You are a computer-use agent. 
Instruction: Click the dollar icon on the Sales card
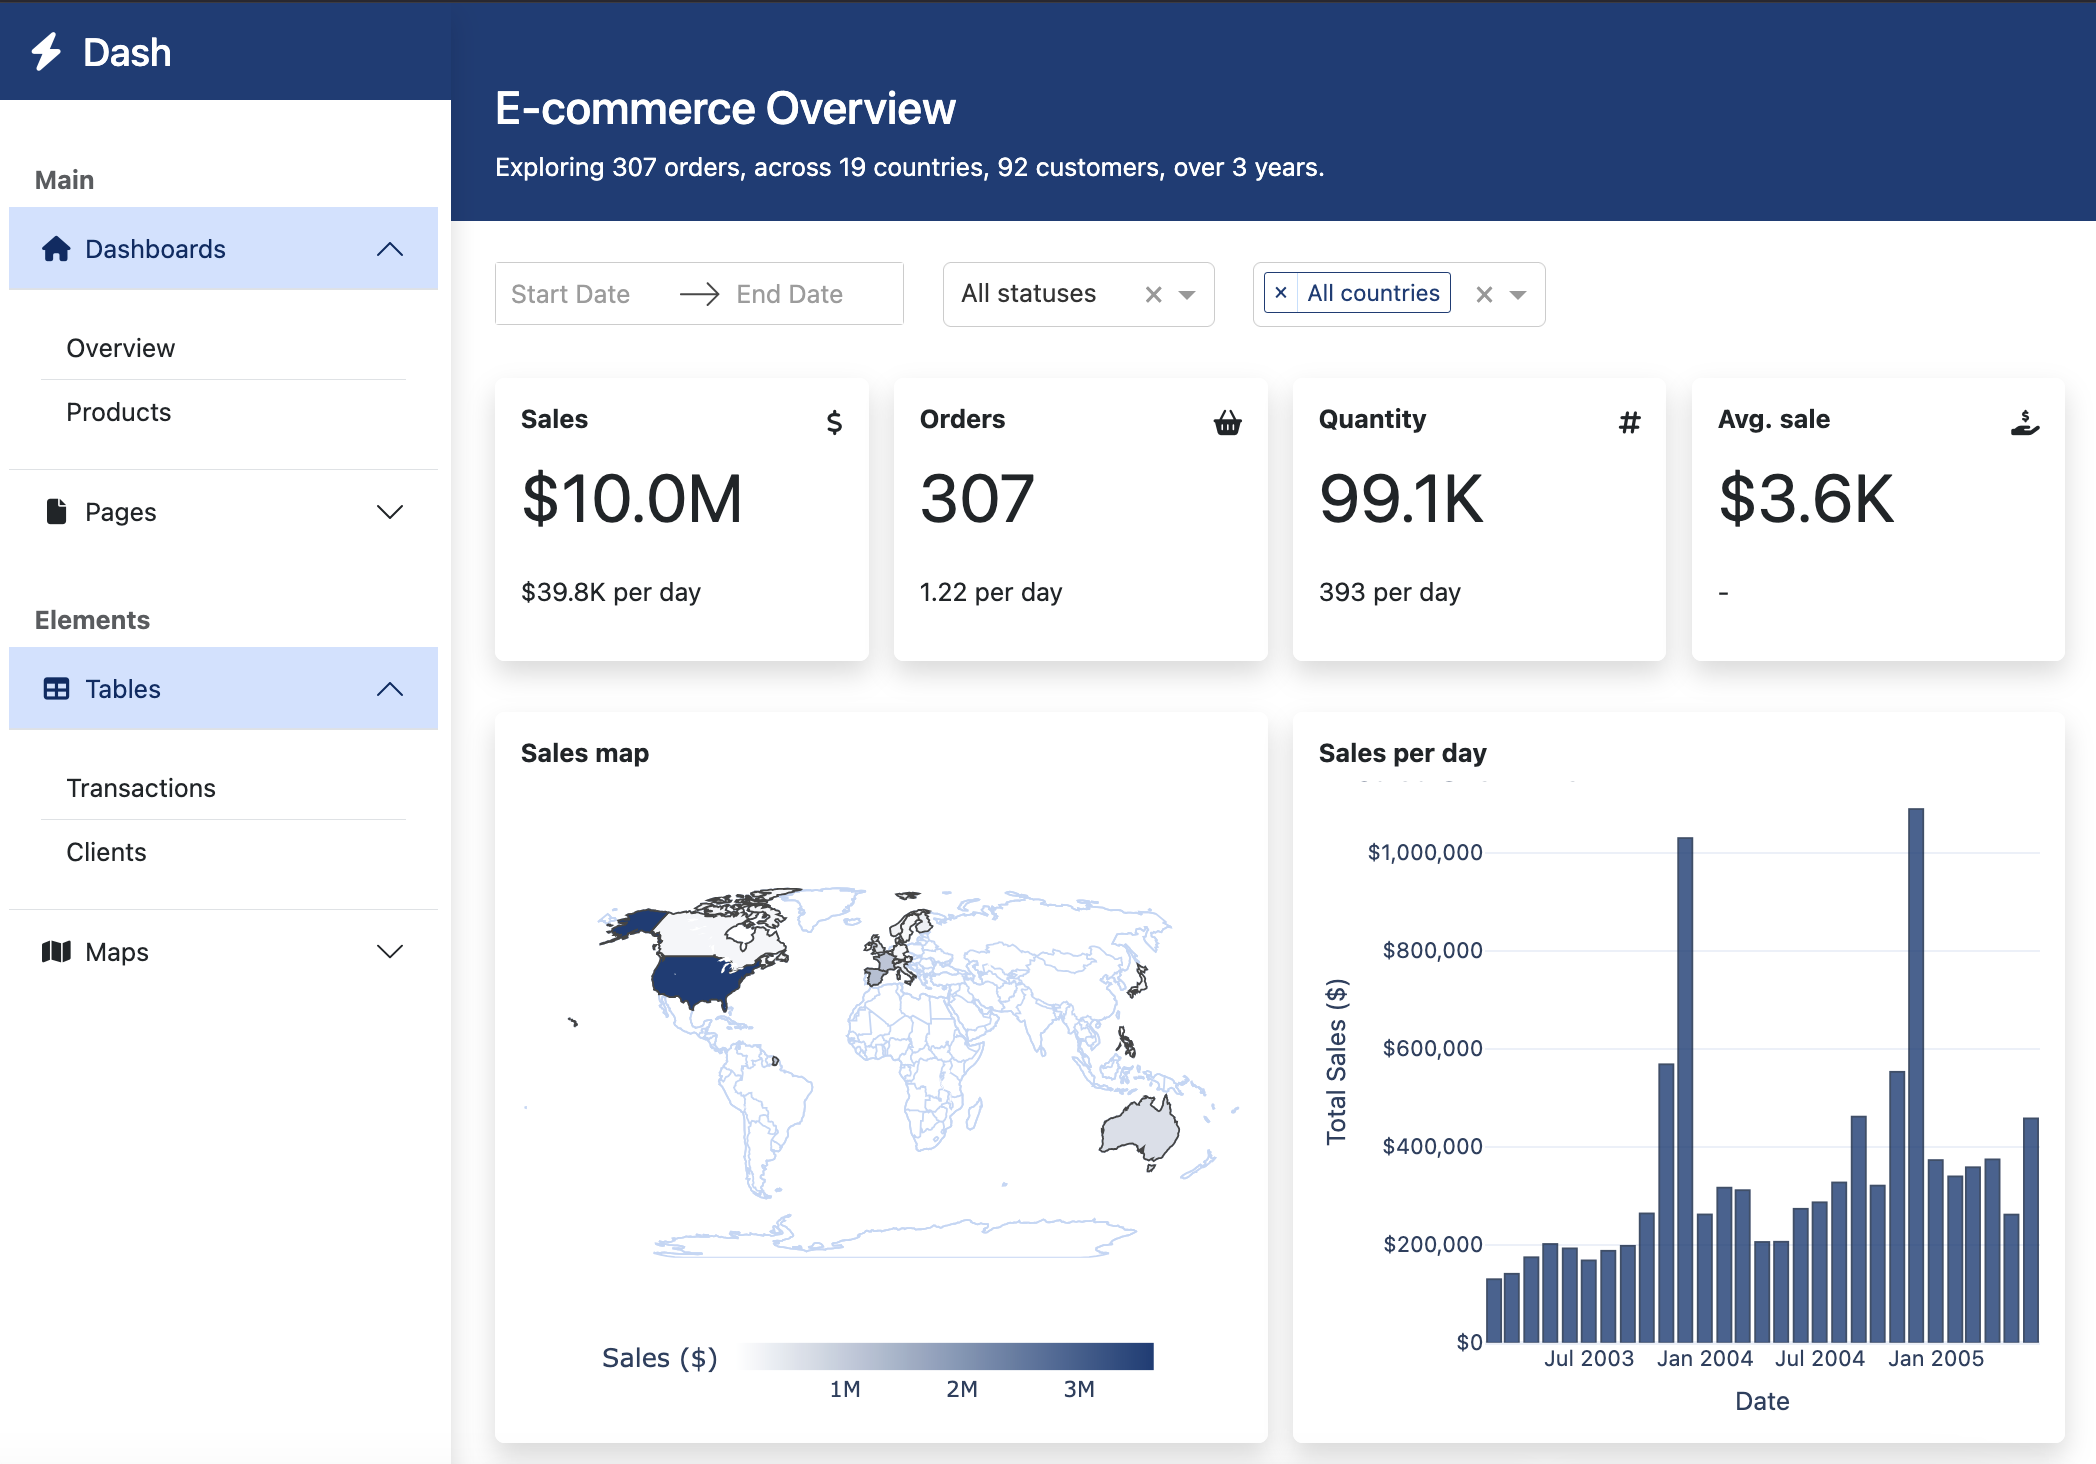833,422
